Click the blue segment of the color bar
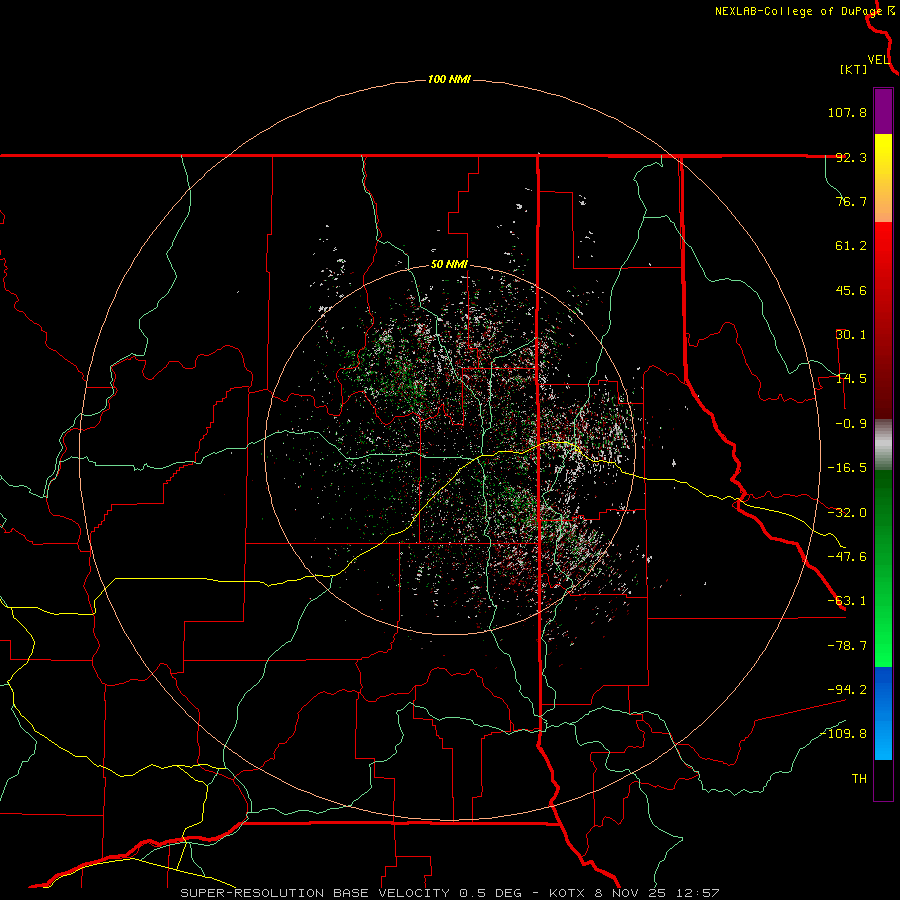 (883, 713)
